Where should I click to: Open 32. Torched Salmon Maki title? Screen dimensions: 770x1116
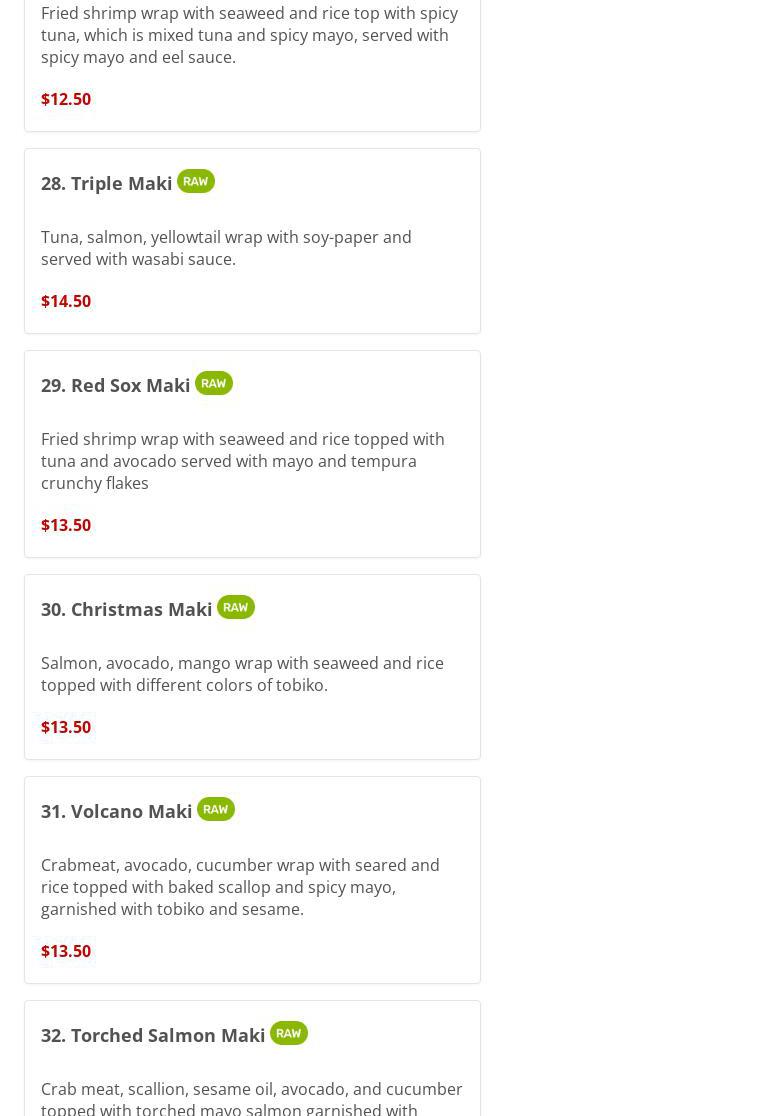[153, 1035]
